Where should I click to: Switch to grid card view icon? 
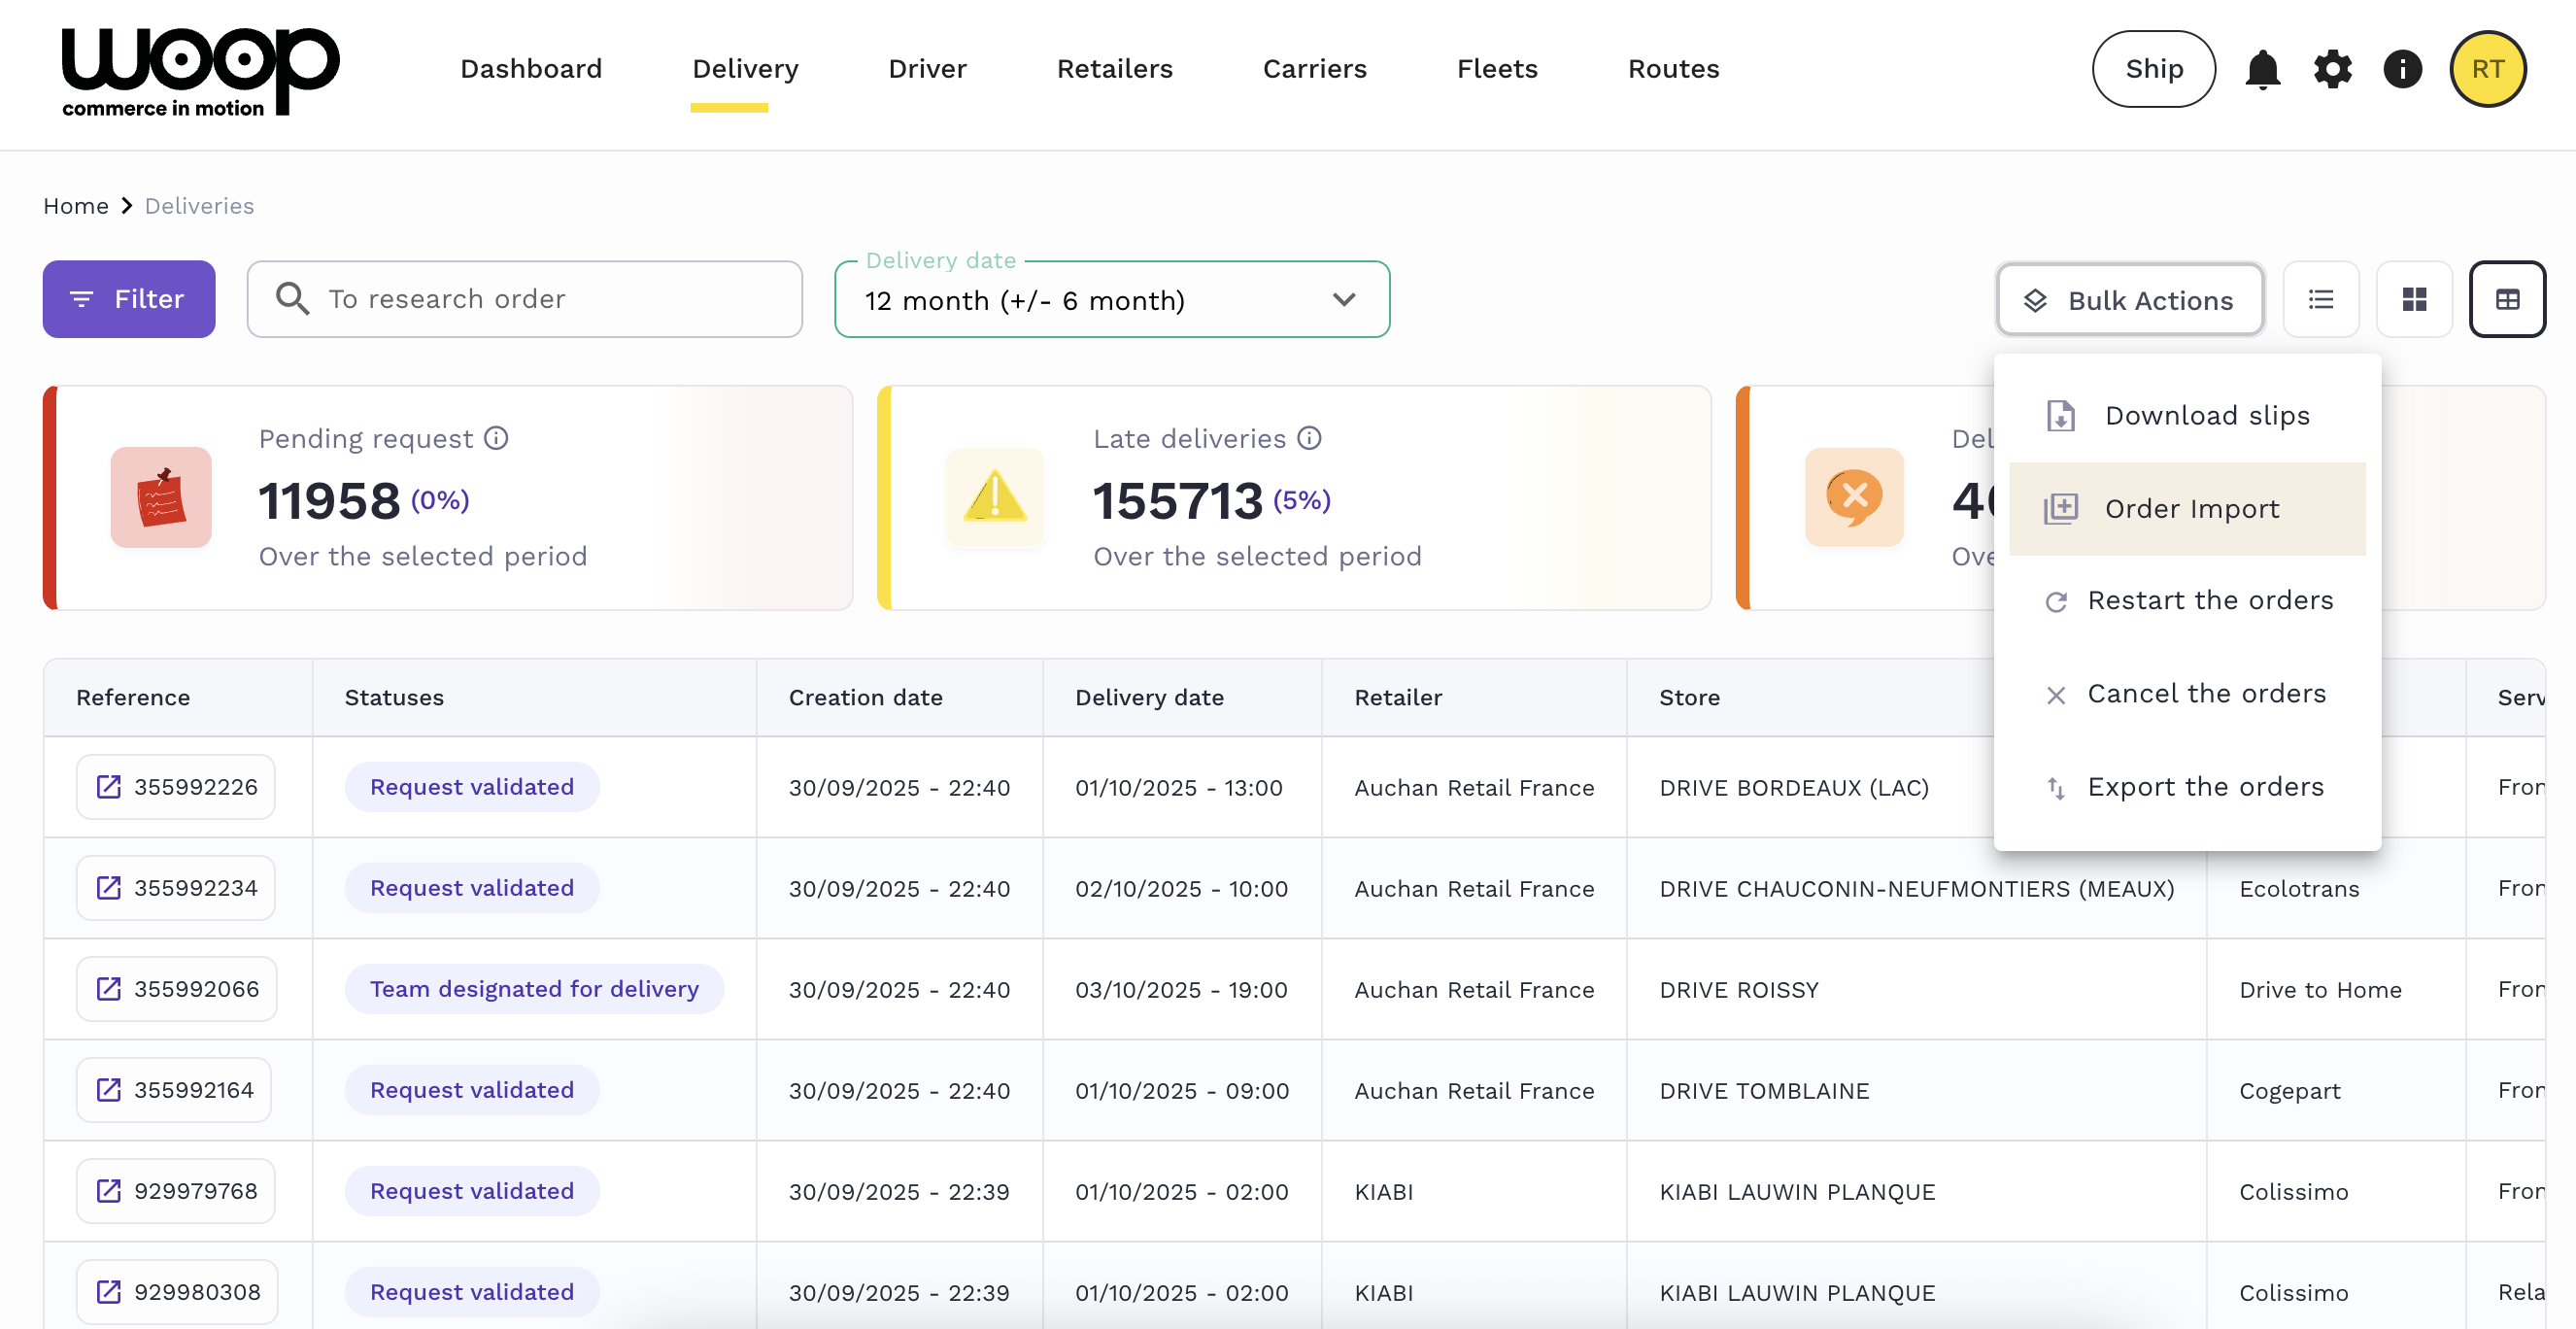[x=2414, y=299]
